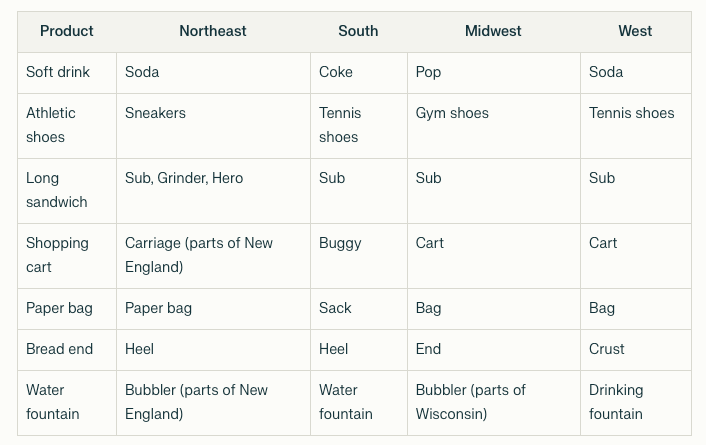Select the South column header
706x445 pixels.
click(x=358, y=31)
